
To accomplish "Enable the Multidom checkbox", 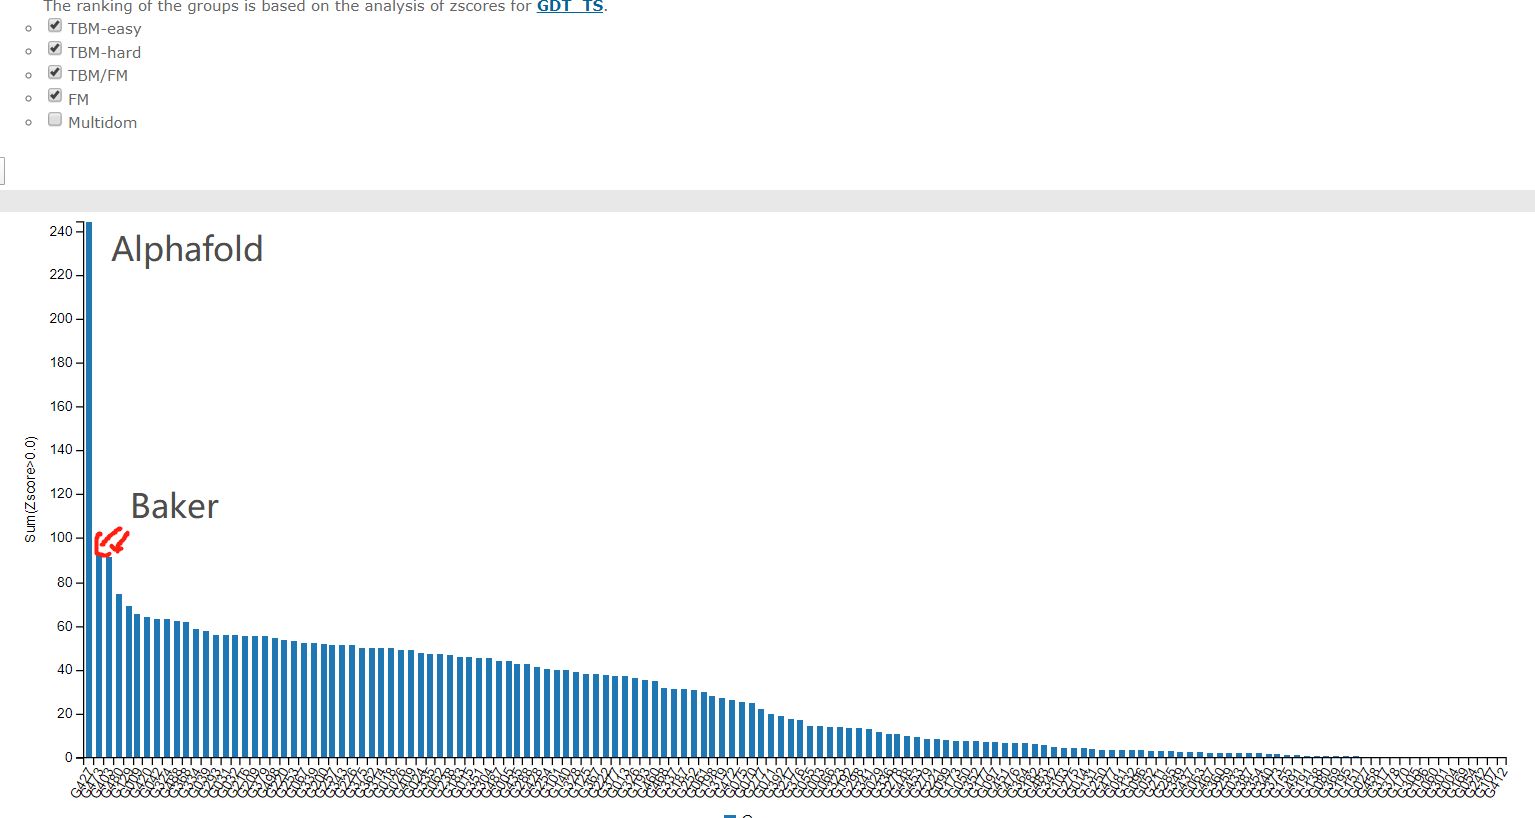I will (x=55, y=119).
